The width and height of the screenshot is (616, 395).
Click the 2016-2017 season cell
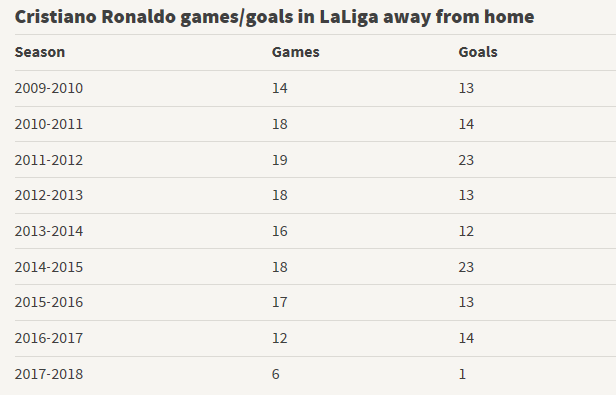pos(49,338)
